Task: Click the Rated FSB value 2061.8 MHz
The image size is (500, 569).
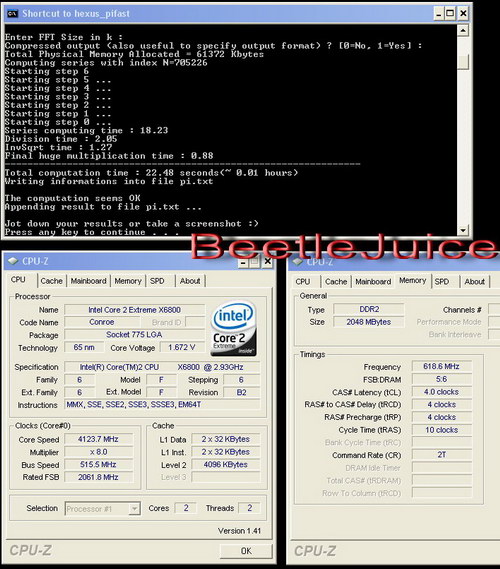Action: pos(99,477)
